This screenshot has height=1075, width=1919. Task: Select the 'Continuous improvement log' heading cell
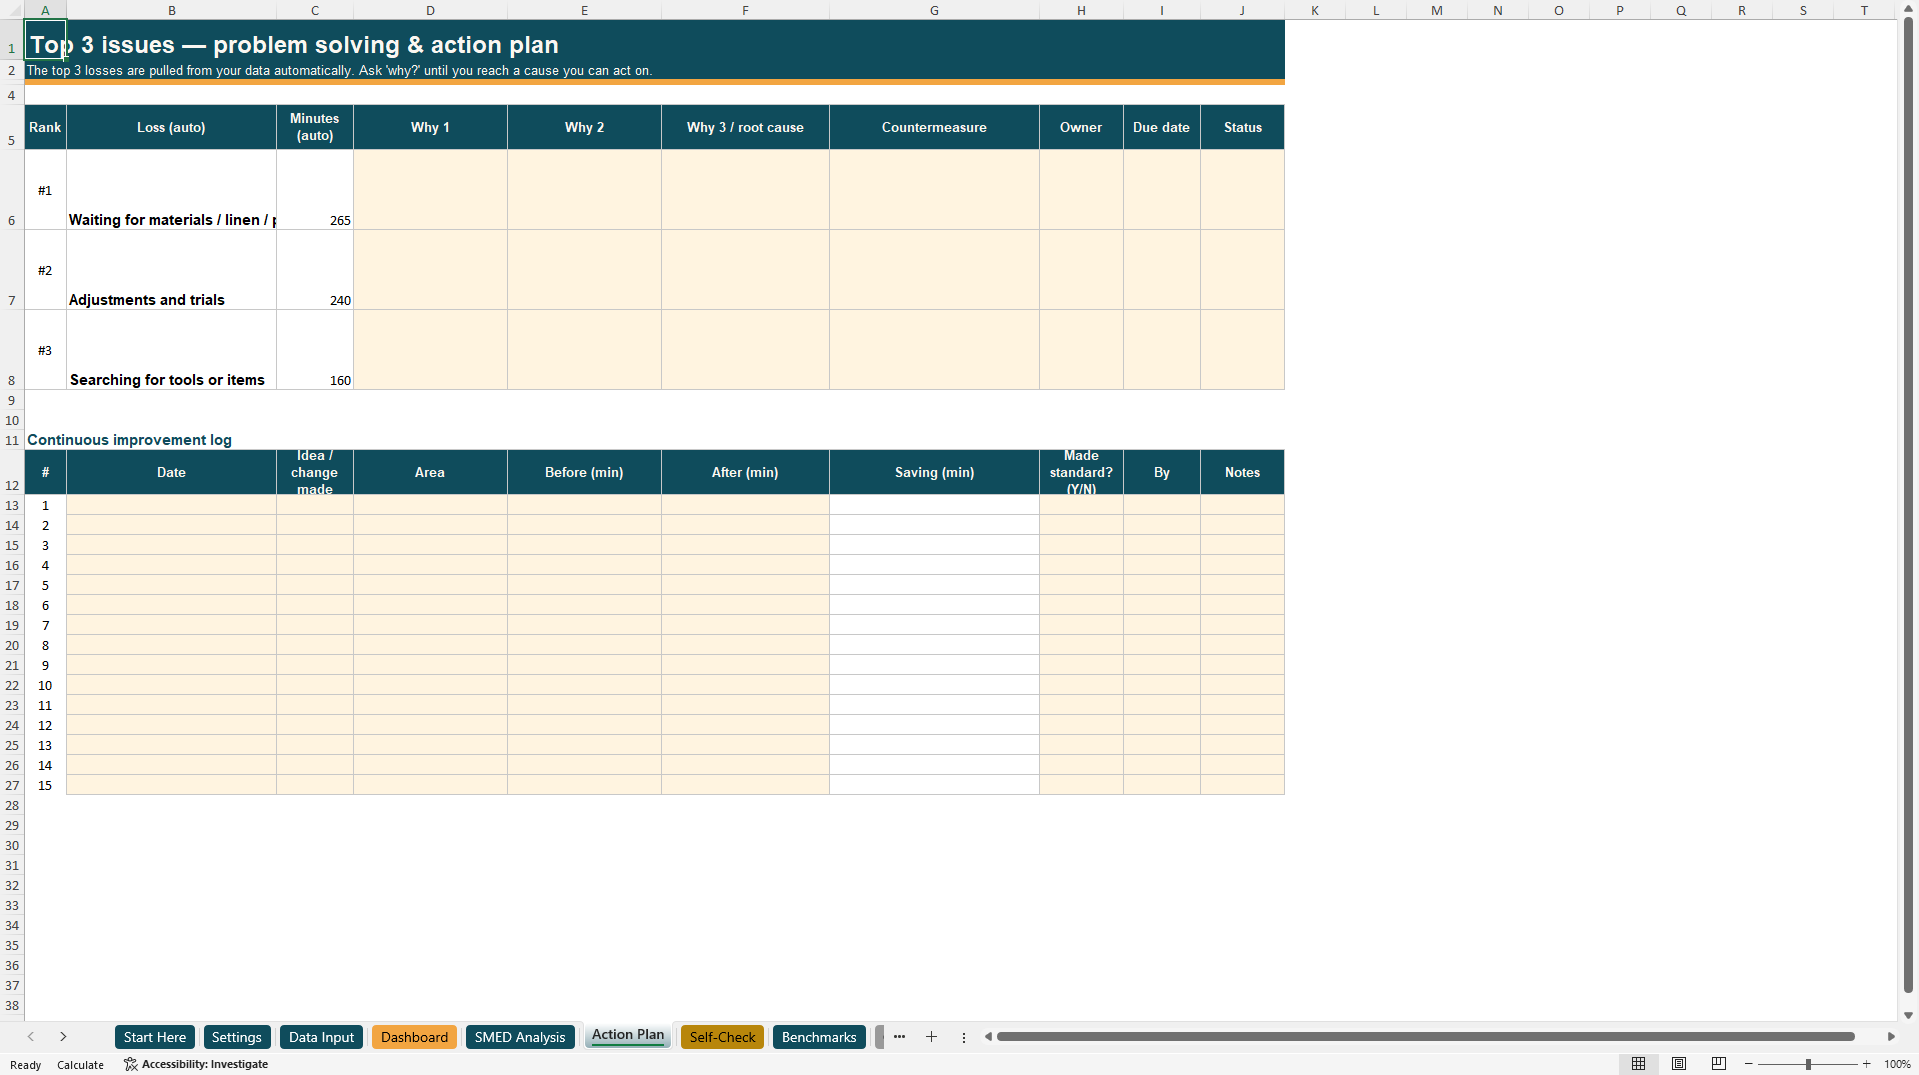(x=129, y=440)
